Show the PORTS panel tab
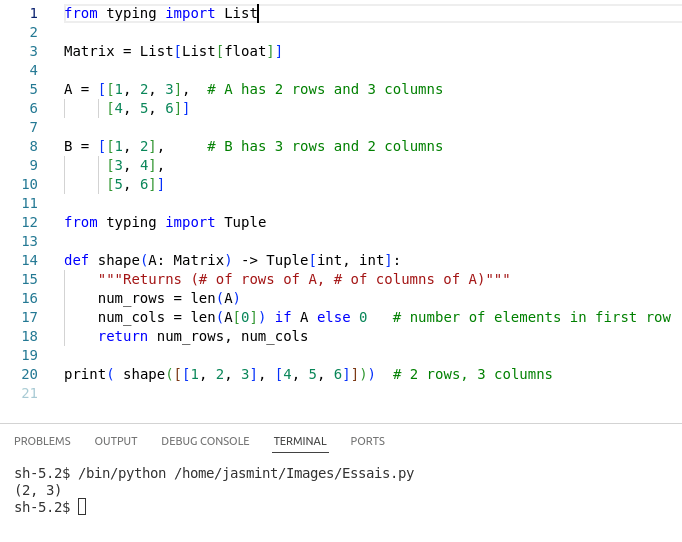 coord(367,441)
